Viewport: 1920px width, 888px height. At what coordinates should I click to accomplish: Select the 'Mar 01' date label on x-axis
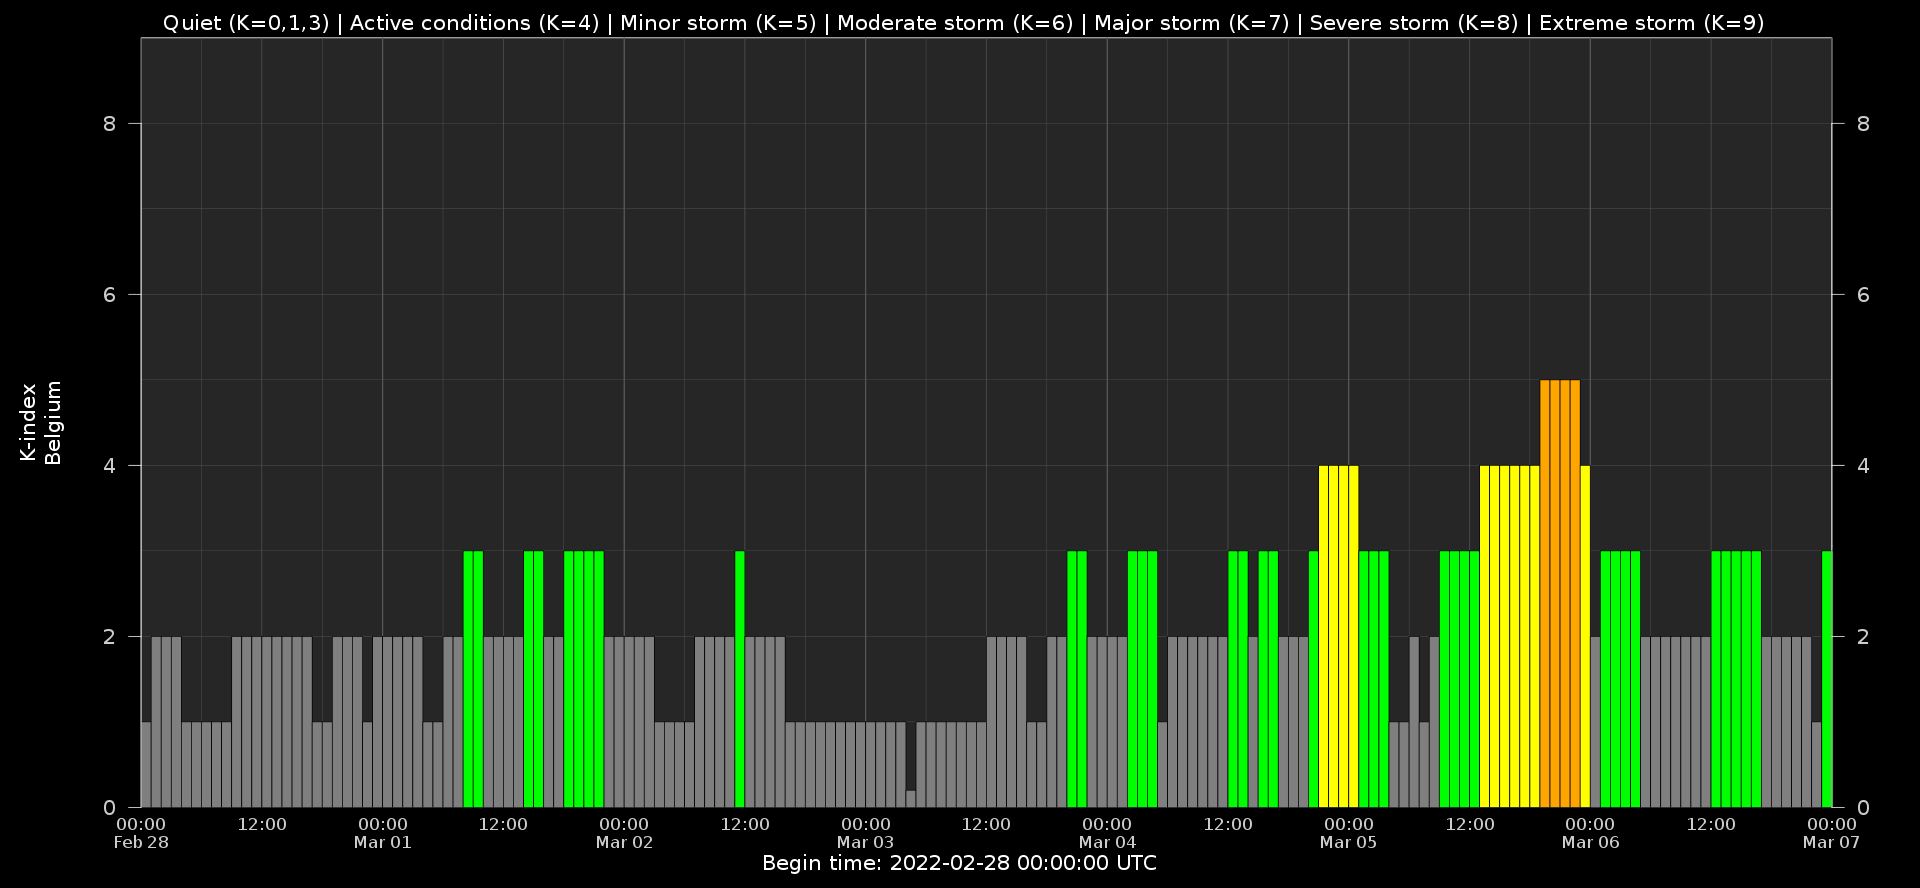pyautogui.click(x=383, y=842)
